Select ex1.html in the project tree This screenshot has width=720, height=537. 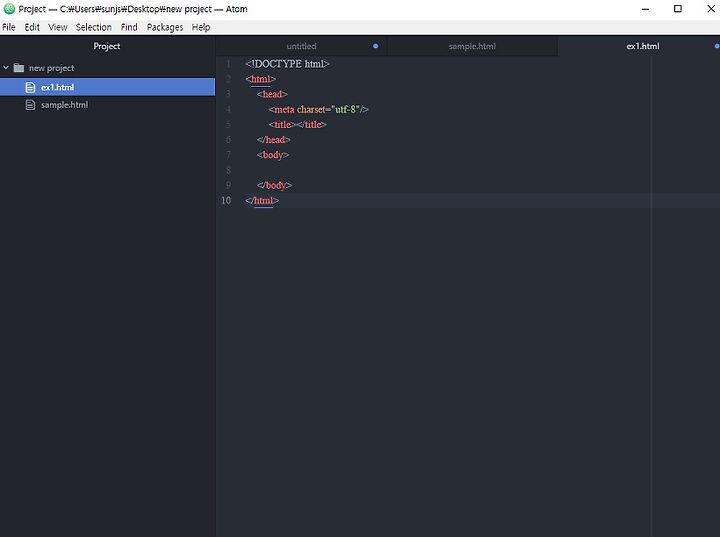click(107, 87)
